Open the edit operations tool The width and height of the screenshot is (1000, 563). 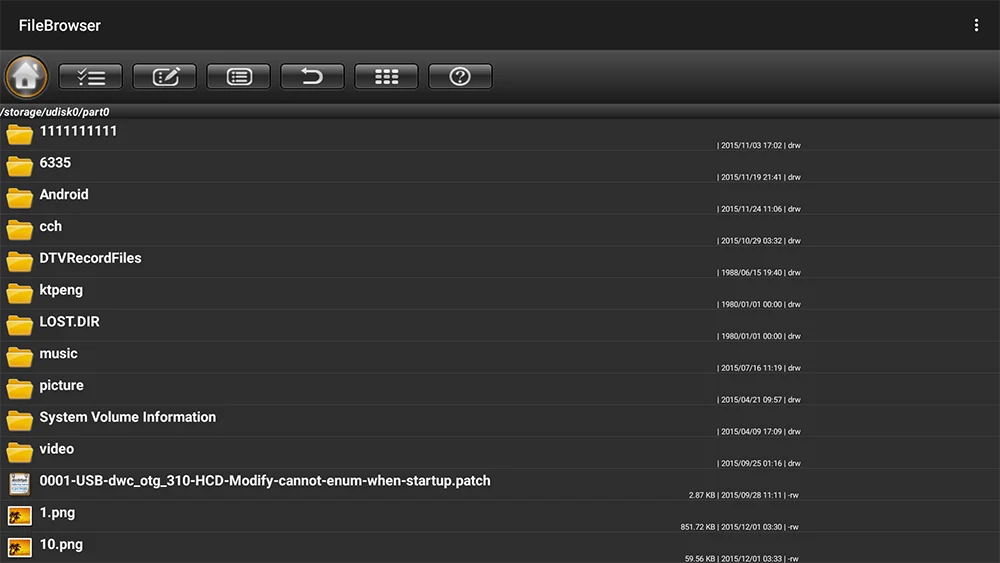coord(165,77)
